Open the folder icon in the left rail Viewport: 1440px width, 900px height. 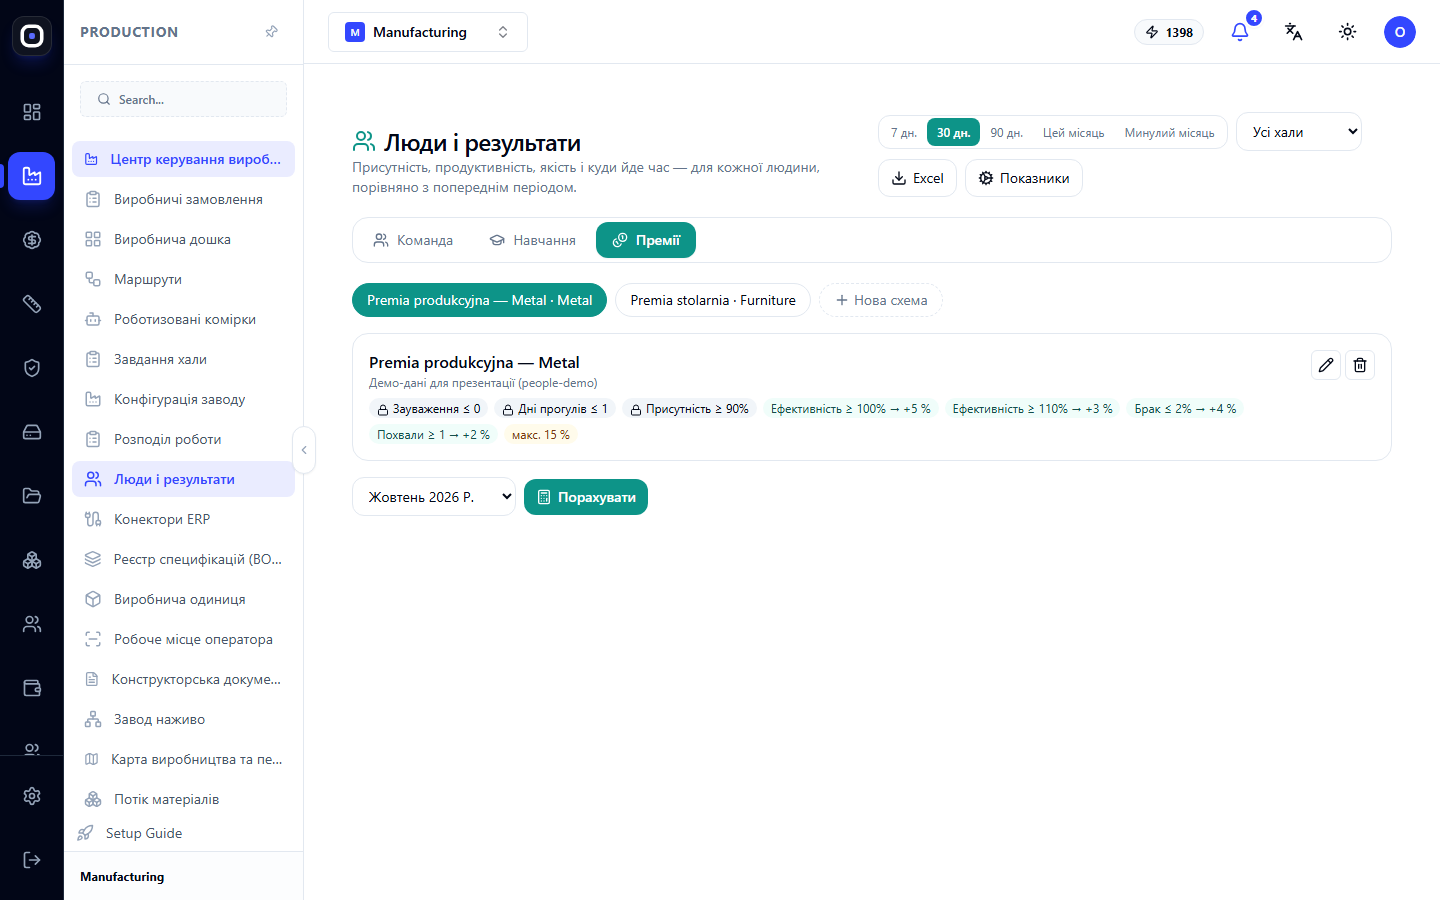coord(32,496)
